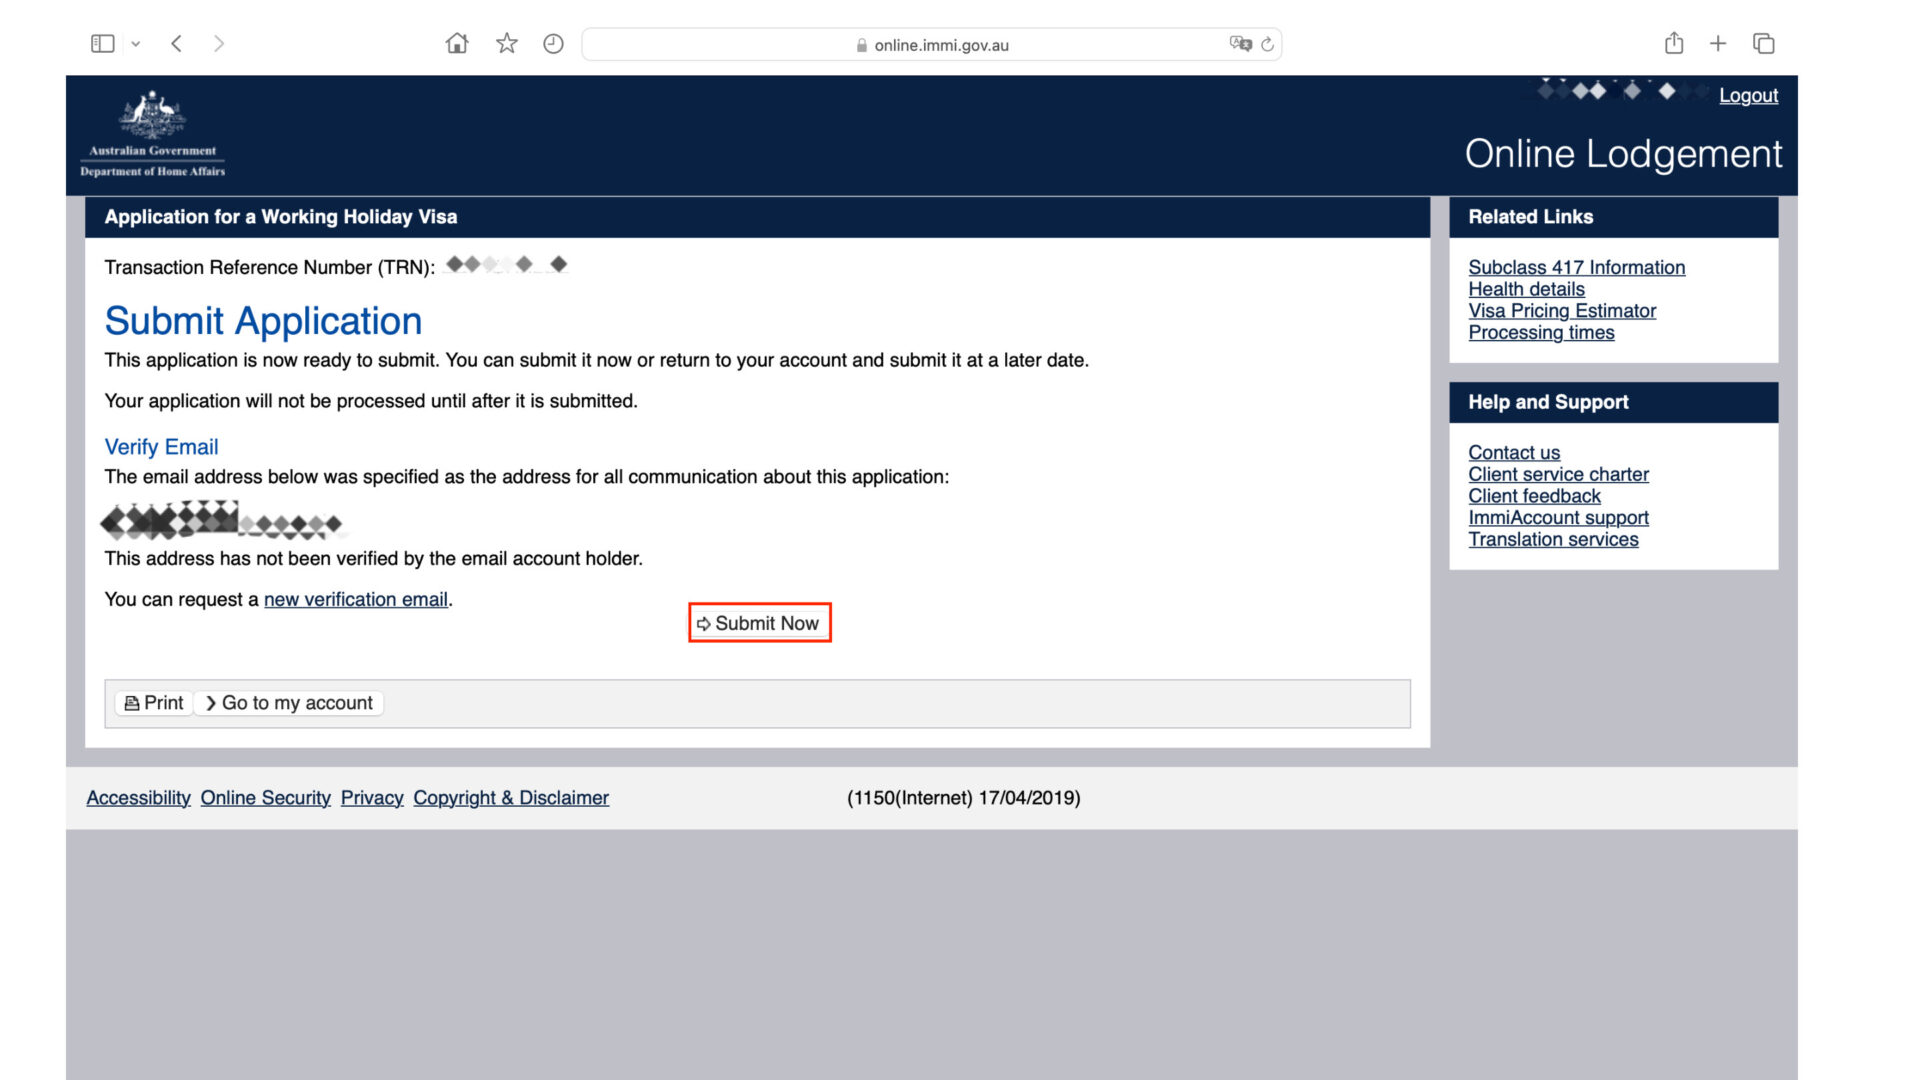Show tab overview icon
Image resolution: width=1920 pixels, height=1080 pixels.
pos(1764,44)
